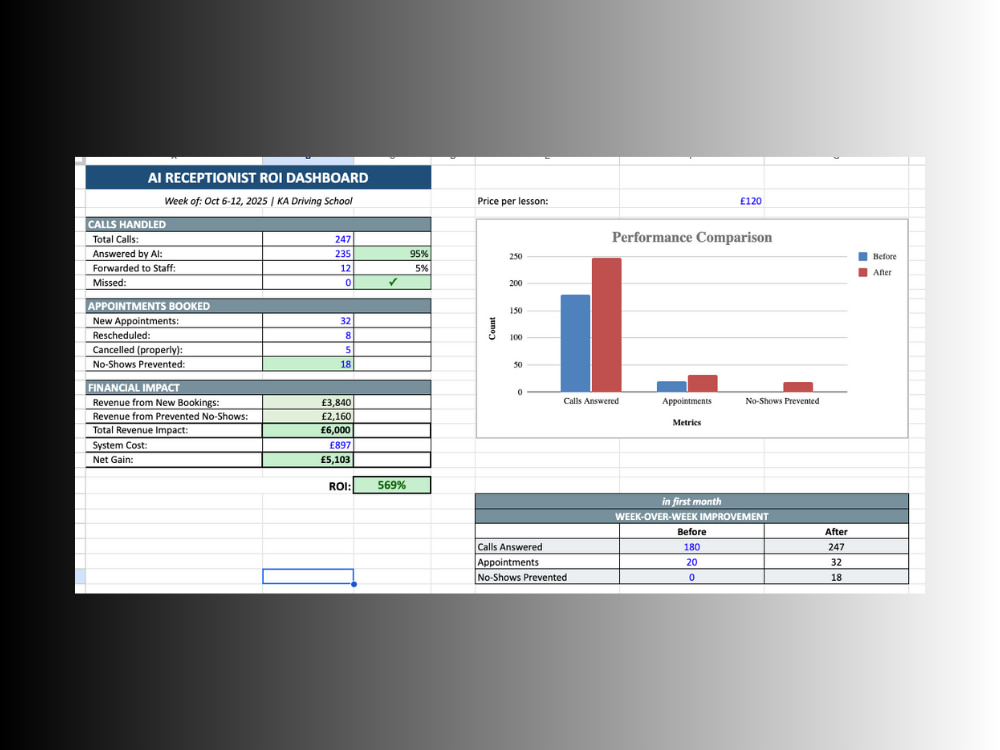Click the WEEK-OVER-WEEK IMPROVEMENT header
The height and width of the screenshot is (750, 1000).
(x=692, y=517)
